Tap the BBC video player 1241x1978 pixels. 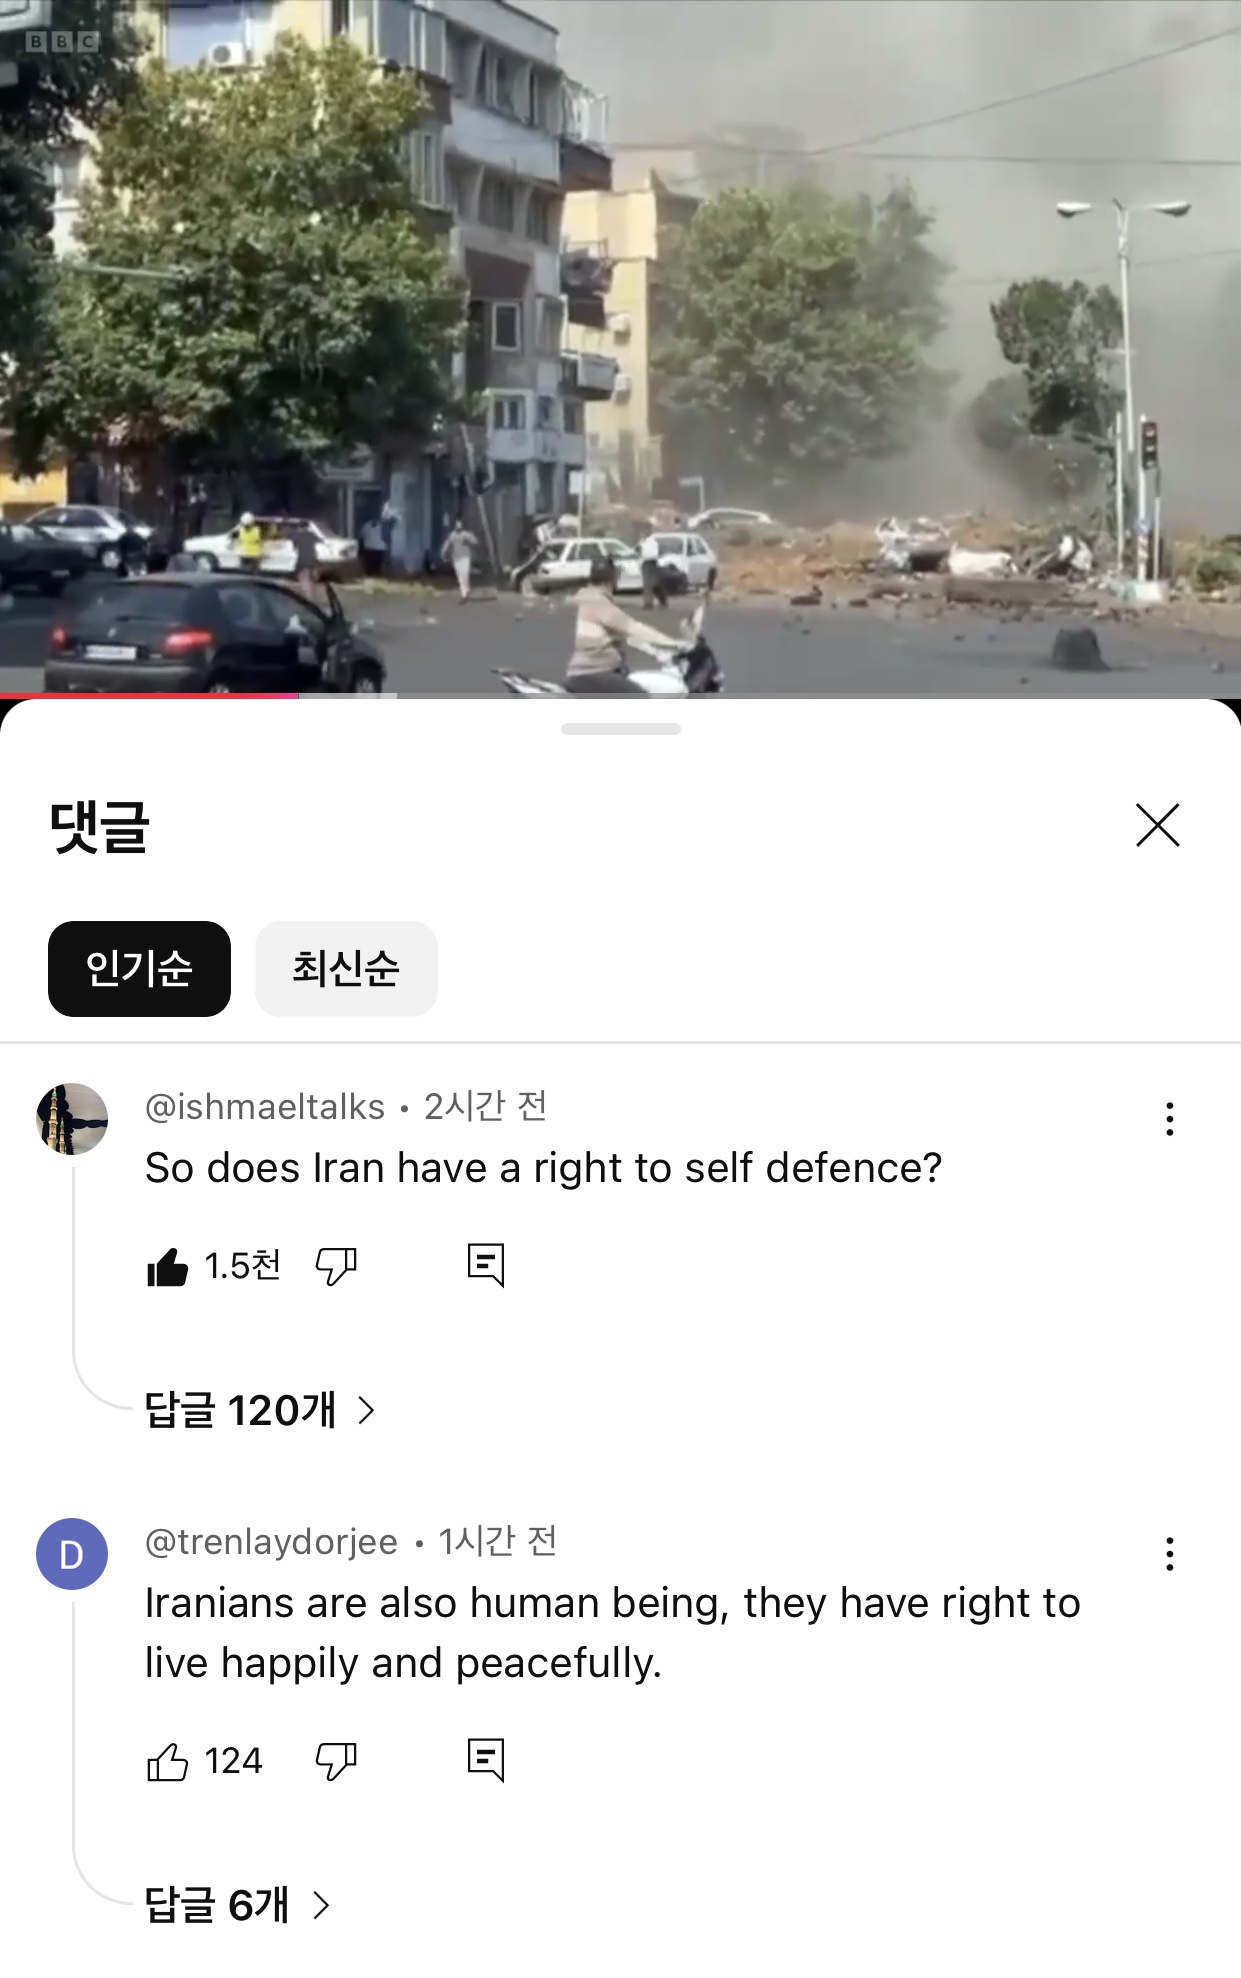(x=620, y=346)
